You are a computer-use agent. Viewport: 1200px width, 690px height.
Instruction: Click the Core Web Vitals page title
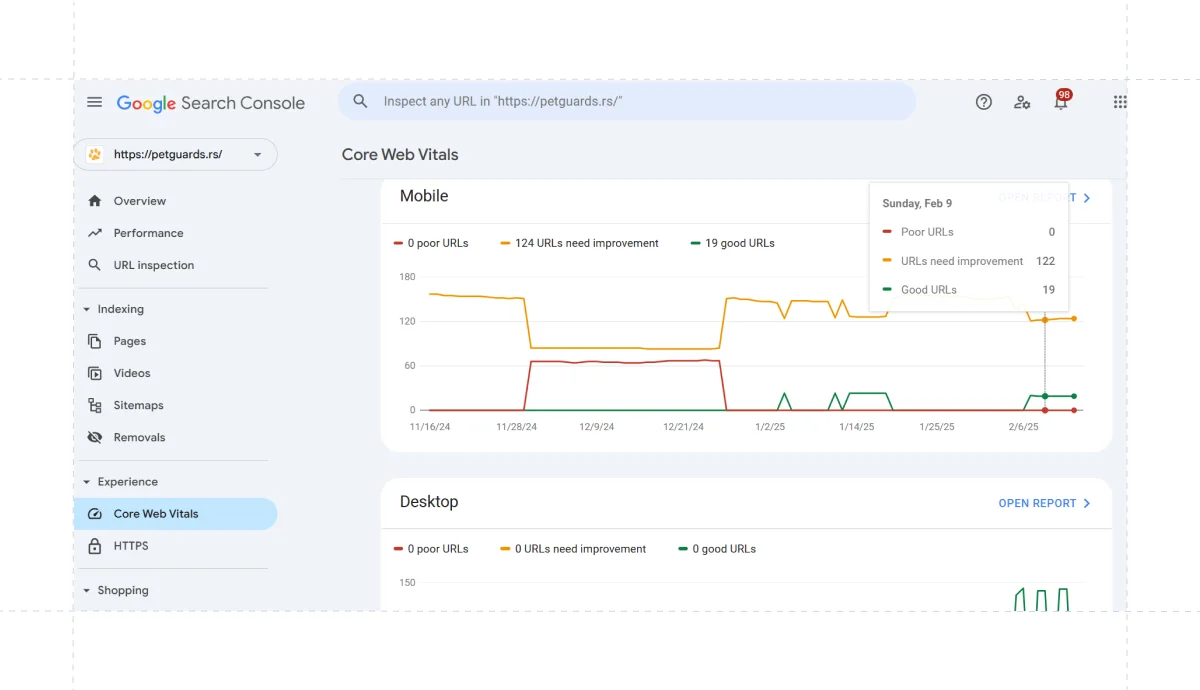(400, 155)
